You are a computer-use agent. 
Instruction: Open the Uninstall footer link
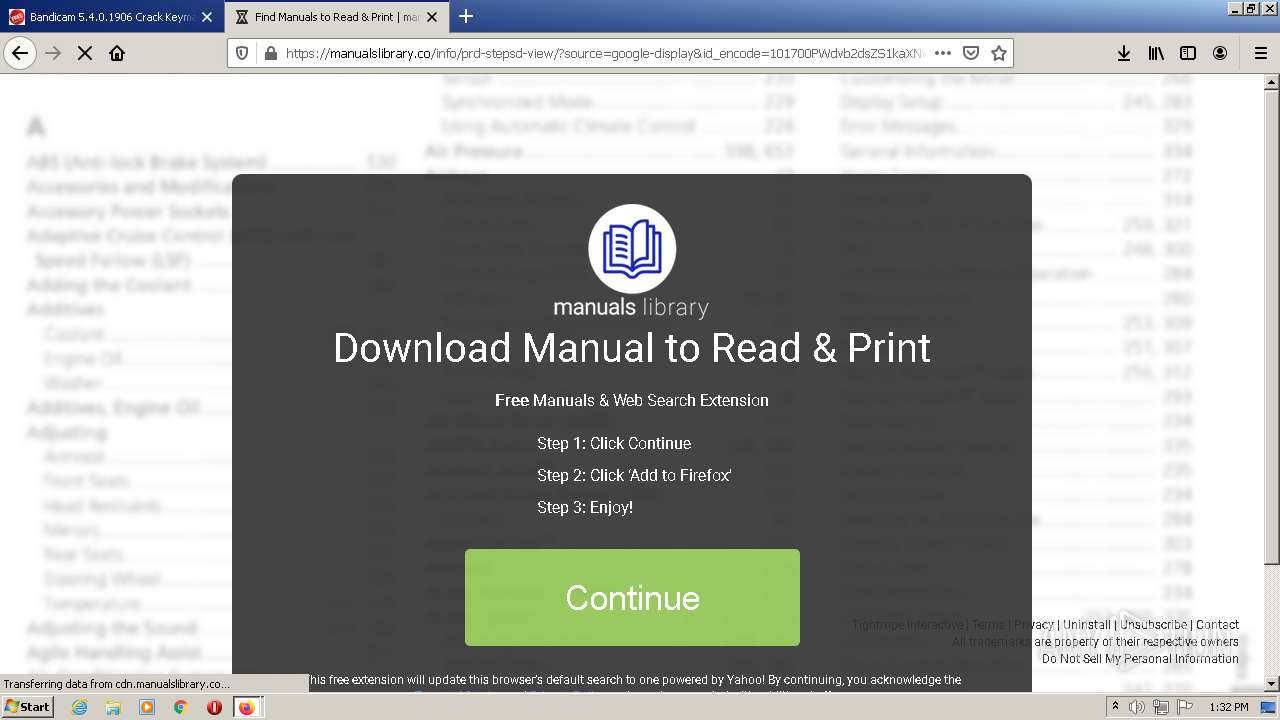[1087, 625]
